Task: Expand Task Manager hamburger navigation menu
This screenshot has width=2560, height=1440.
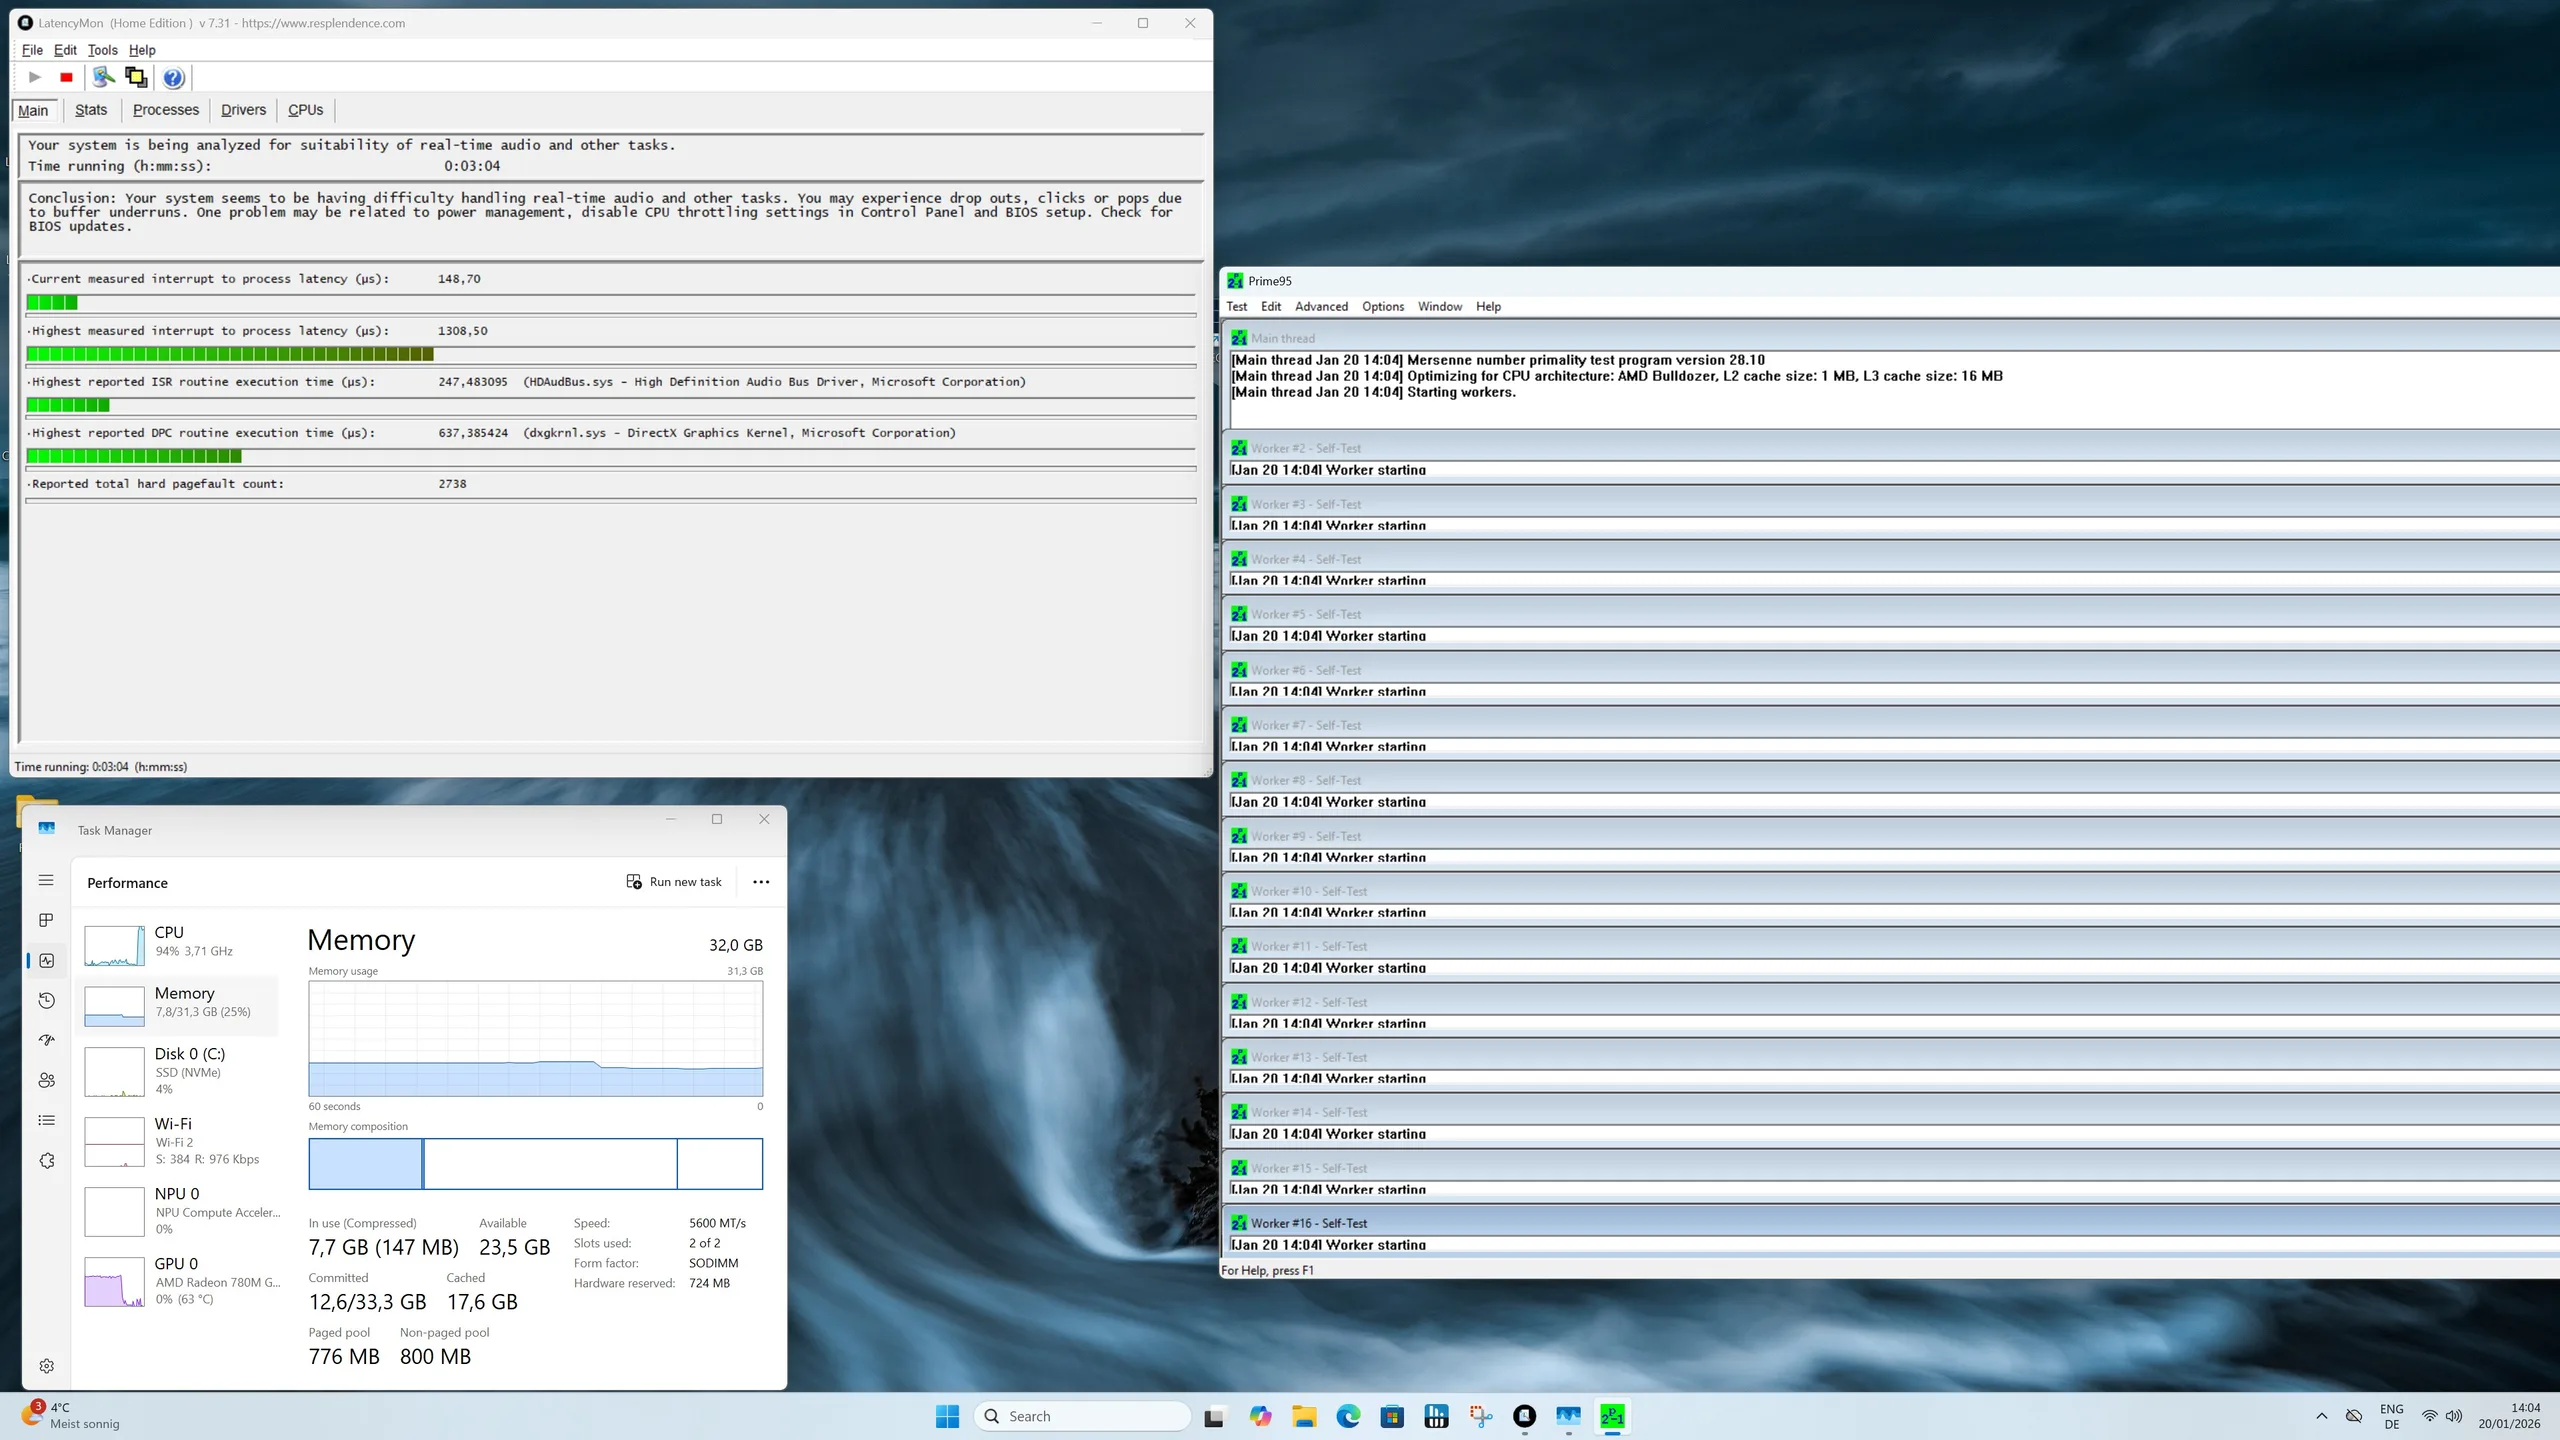Action: (x=46, y=880)
